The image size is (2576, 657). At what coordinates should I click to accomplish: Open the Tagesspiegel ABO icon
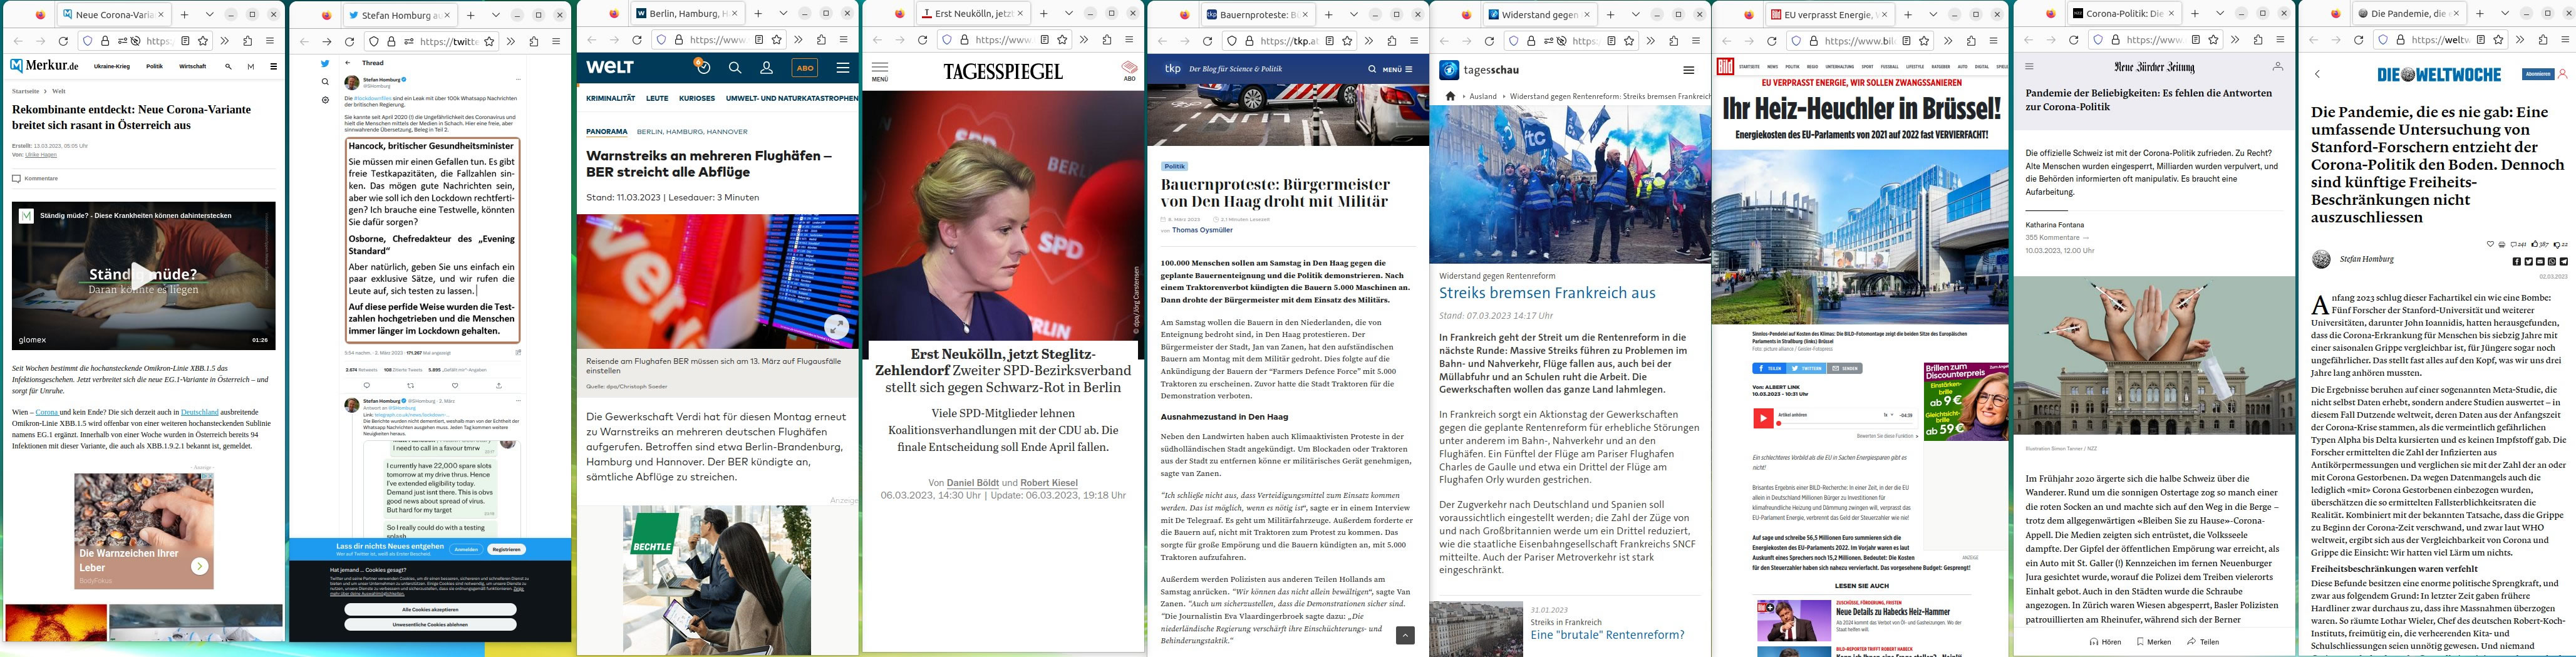click(x=1129, y=70)
